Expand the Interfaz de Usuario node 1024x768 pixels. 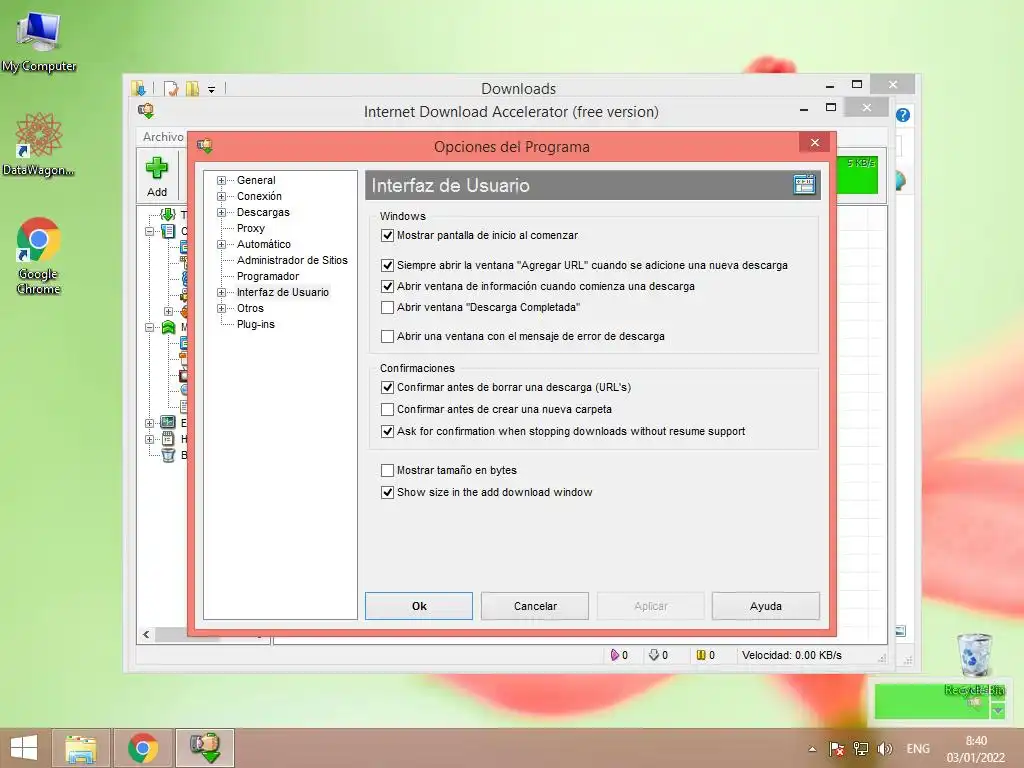point(221,292)
